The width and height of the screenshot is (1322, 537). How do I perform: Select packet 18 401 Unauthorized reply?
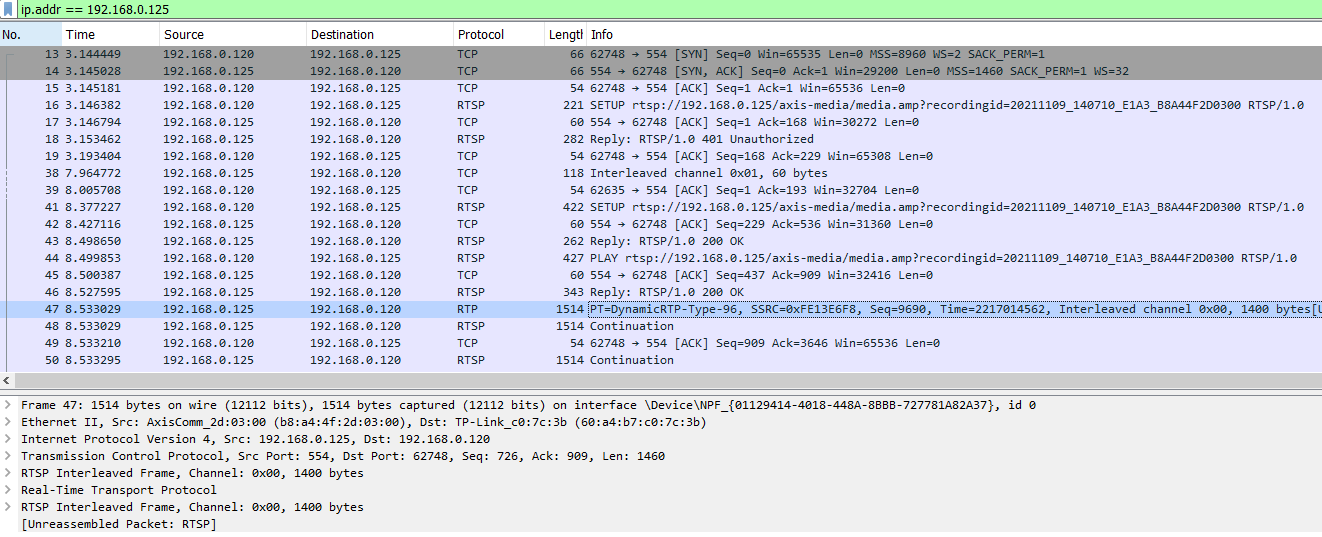pos(661,139)
